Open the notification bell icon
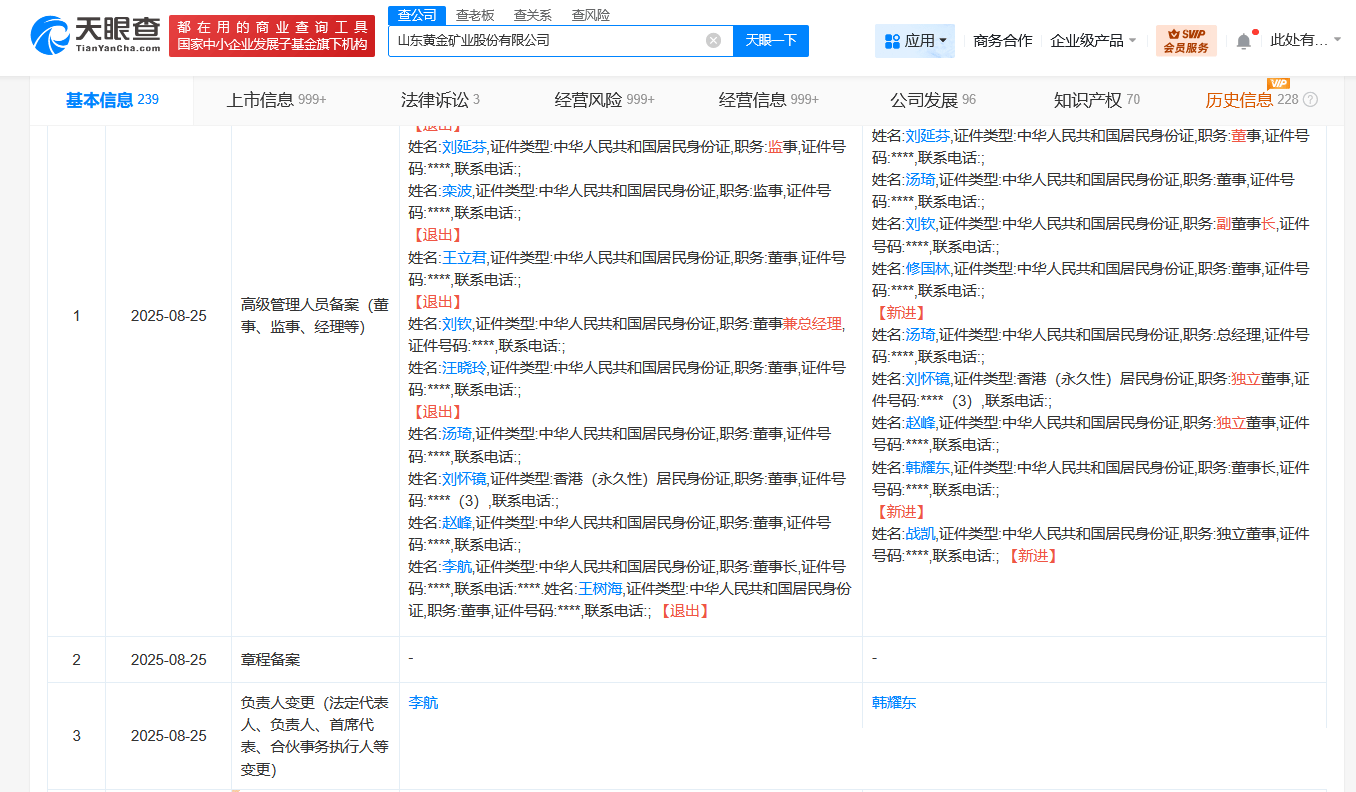The image size is (1356, 792). (x=1243, y=38)
